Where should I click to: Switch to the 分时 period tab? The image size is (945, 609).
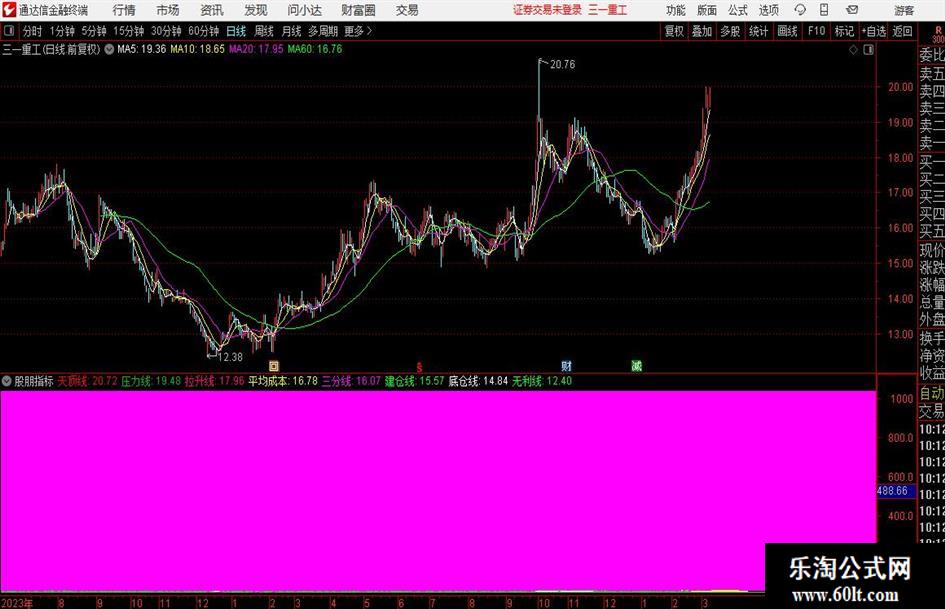[x=32, y=31]
